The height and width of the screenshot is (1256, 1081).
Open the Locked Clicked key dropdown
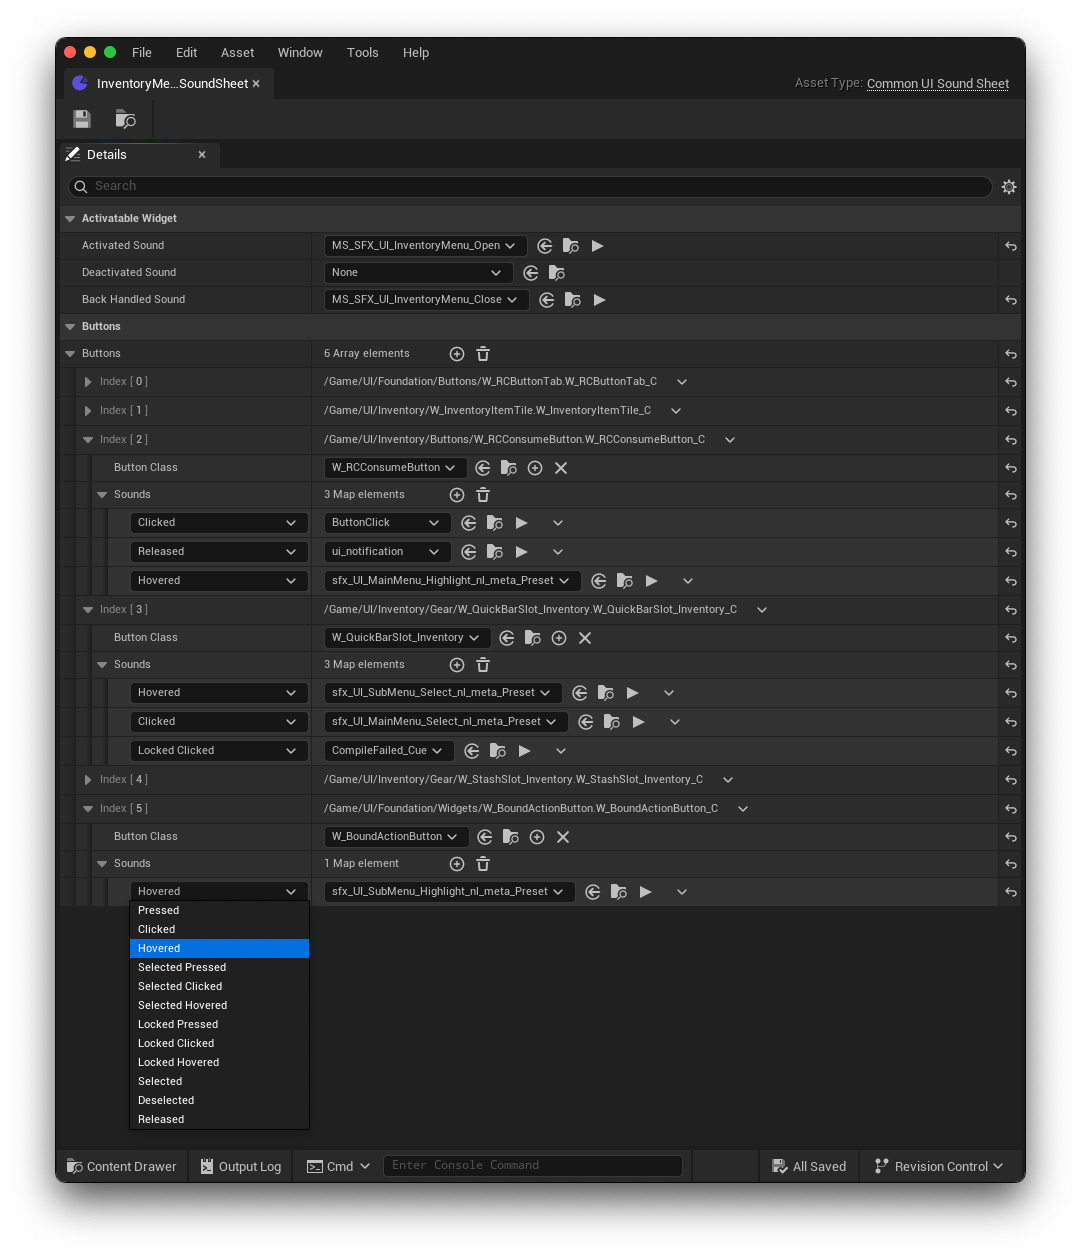tap(218, 751)
